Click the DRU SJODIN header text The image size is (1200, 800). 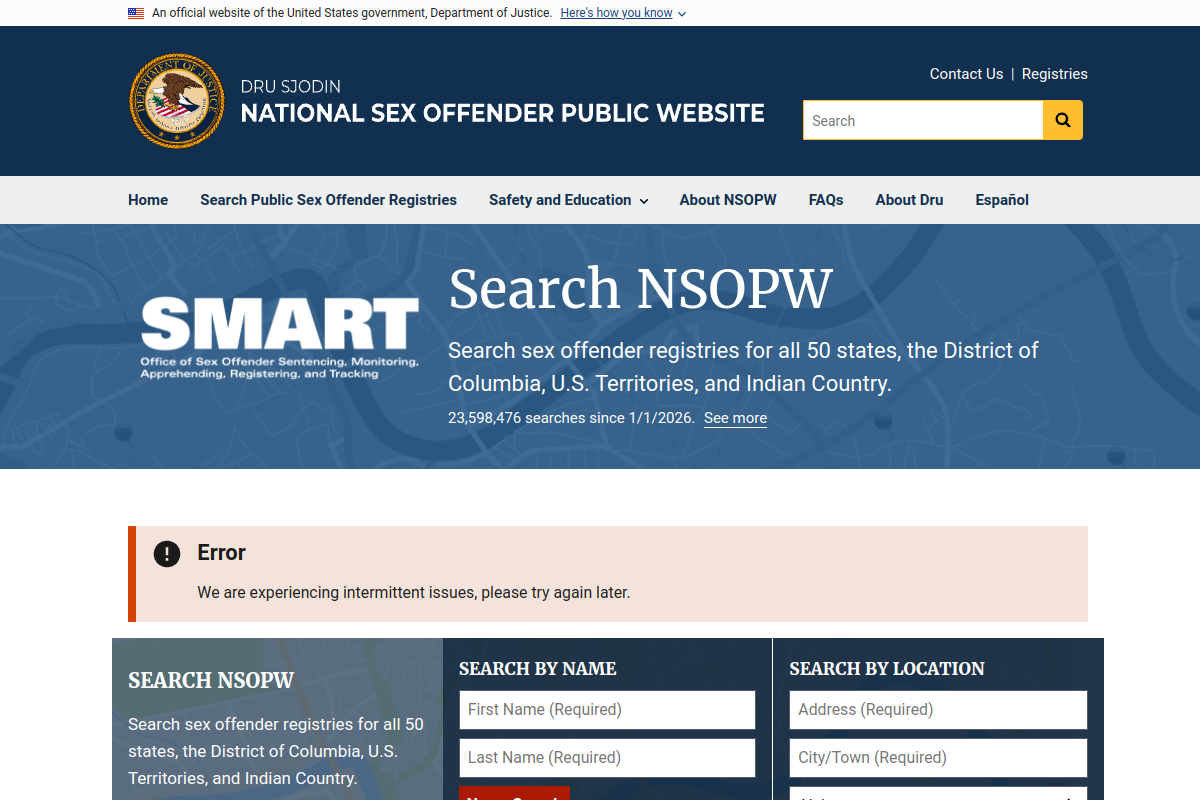(291, 87)
